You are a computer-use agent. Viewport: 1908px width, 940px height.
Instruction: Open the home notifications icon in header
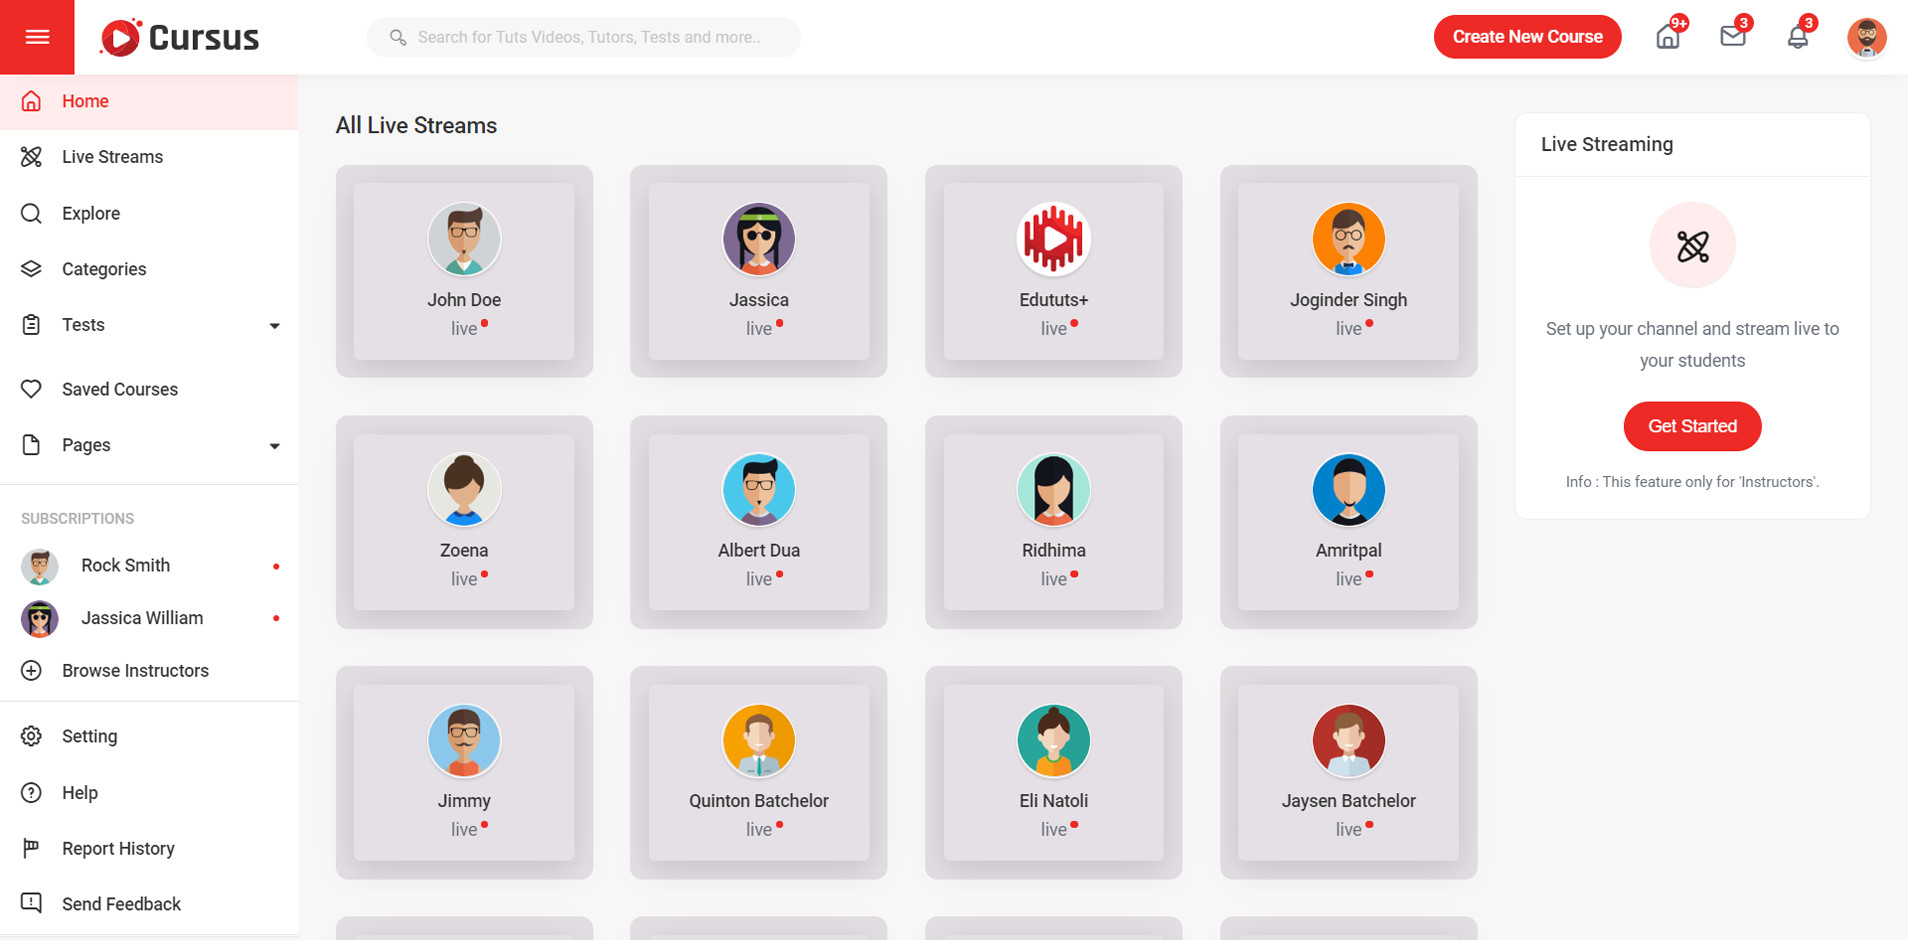click(x=1667, y=37)
